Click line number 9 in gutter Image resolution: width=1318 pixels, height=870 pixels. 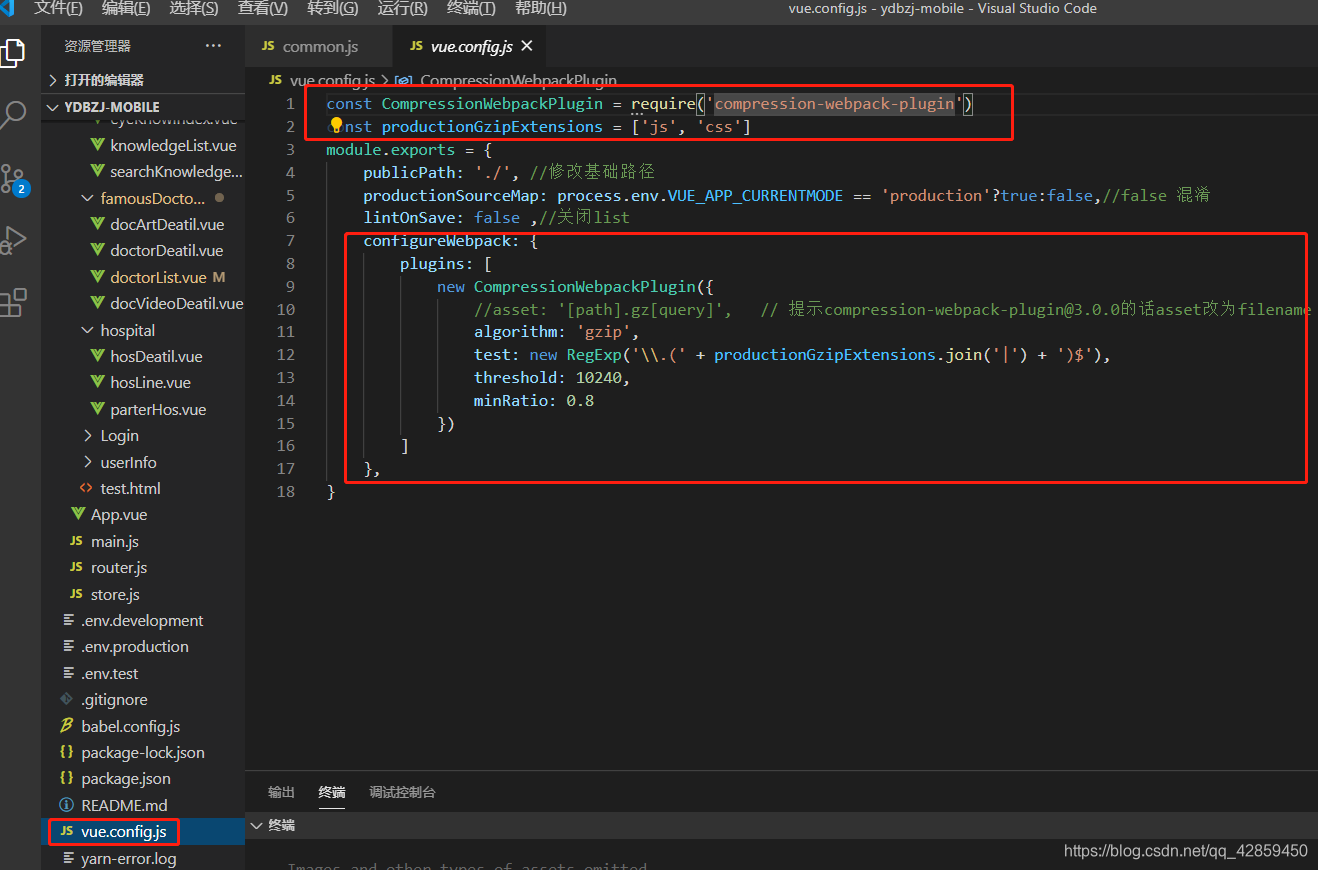point(288,286)
